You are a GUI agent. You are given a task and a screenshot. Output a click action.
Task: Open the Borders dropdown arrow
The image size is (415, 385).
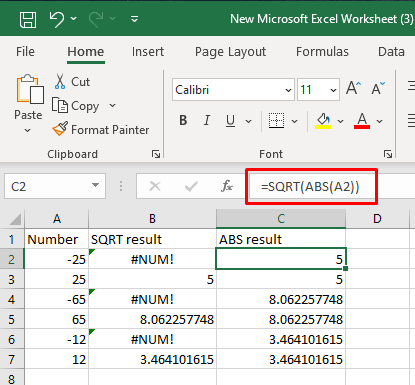(x=295, y=121)
